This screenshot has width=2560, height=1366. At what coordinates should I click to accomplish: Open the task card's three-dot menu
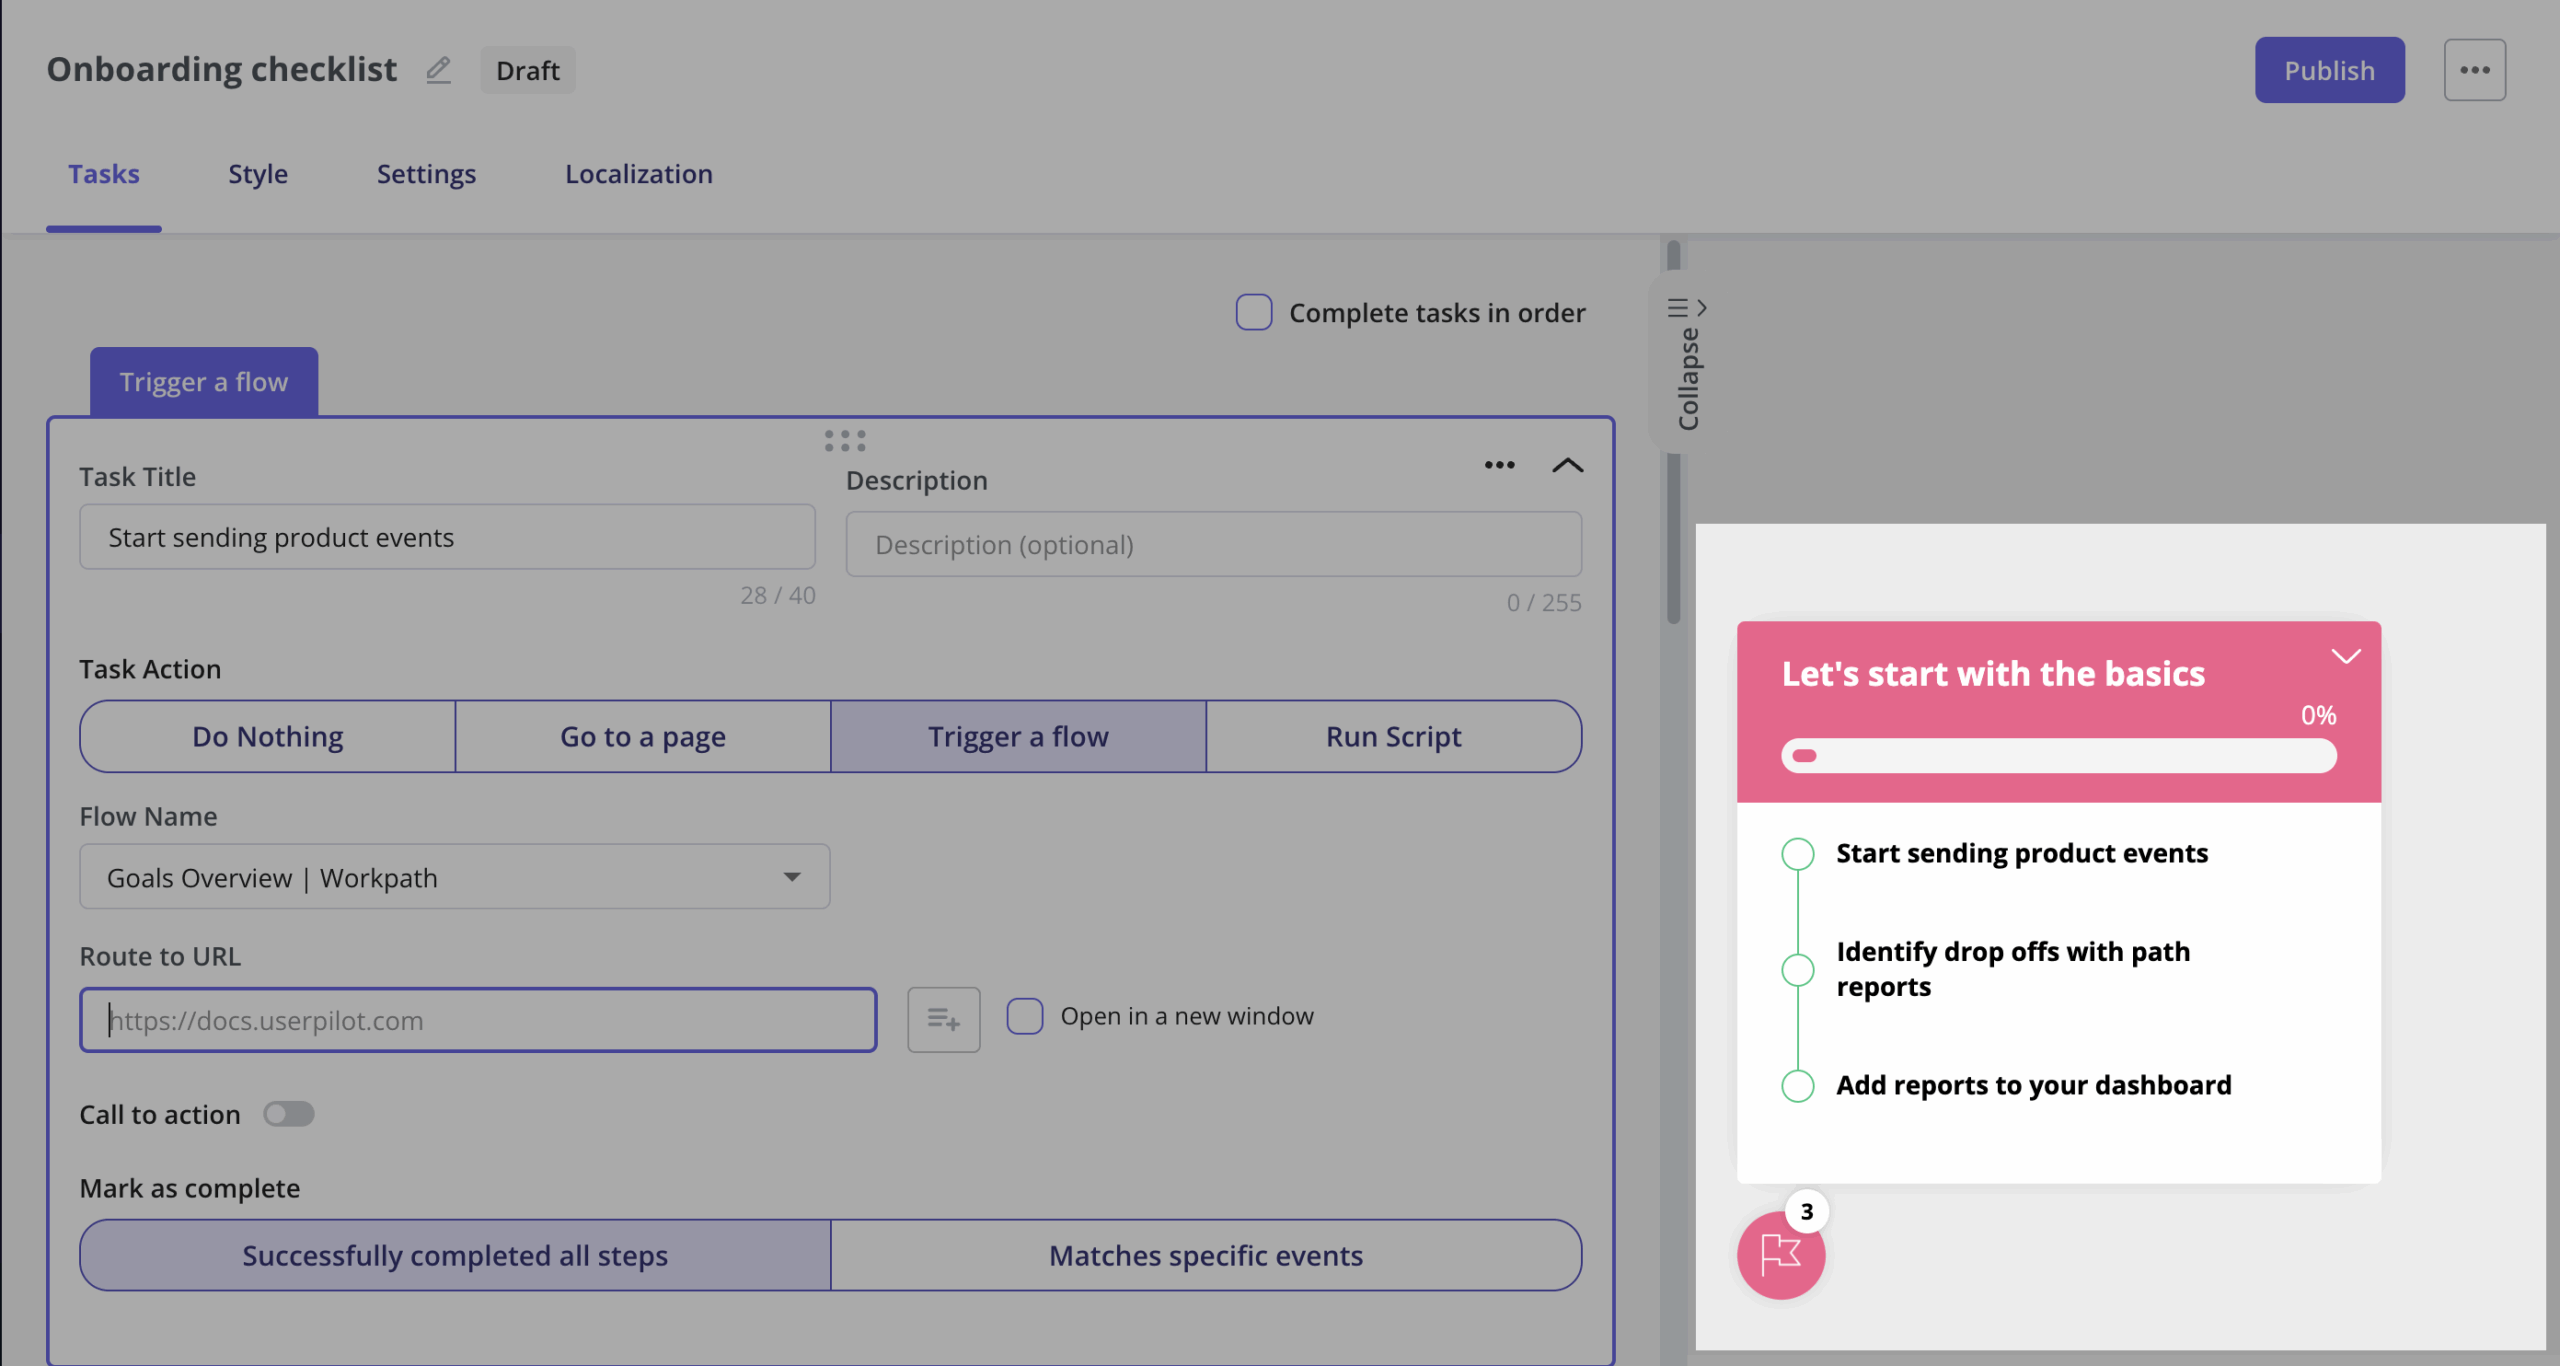[x=1499, y=465]
